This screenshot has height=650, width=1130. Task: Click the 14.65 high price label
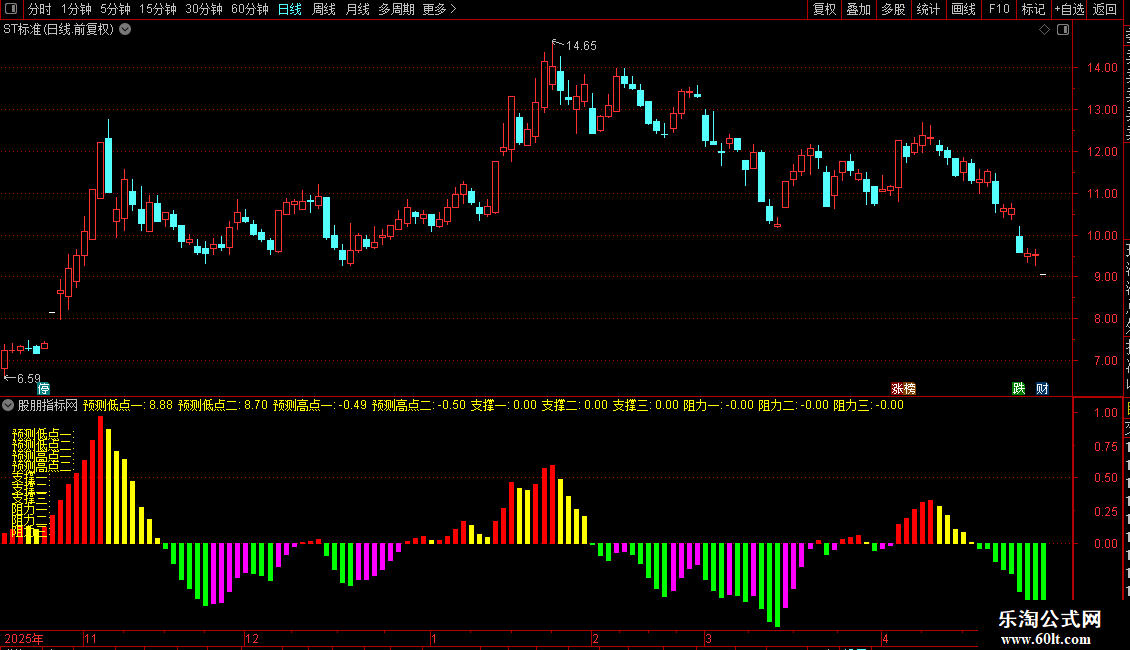pyautogui.click(x=581, y=46)
